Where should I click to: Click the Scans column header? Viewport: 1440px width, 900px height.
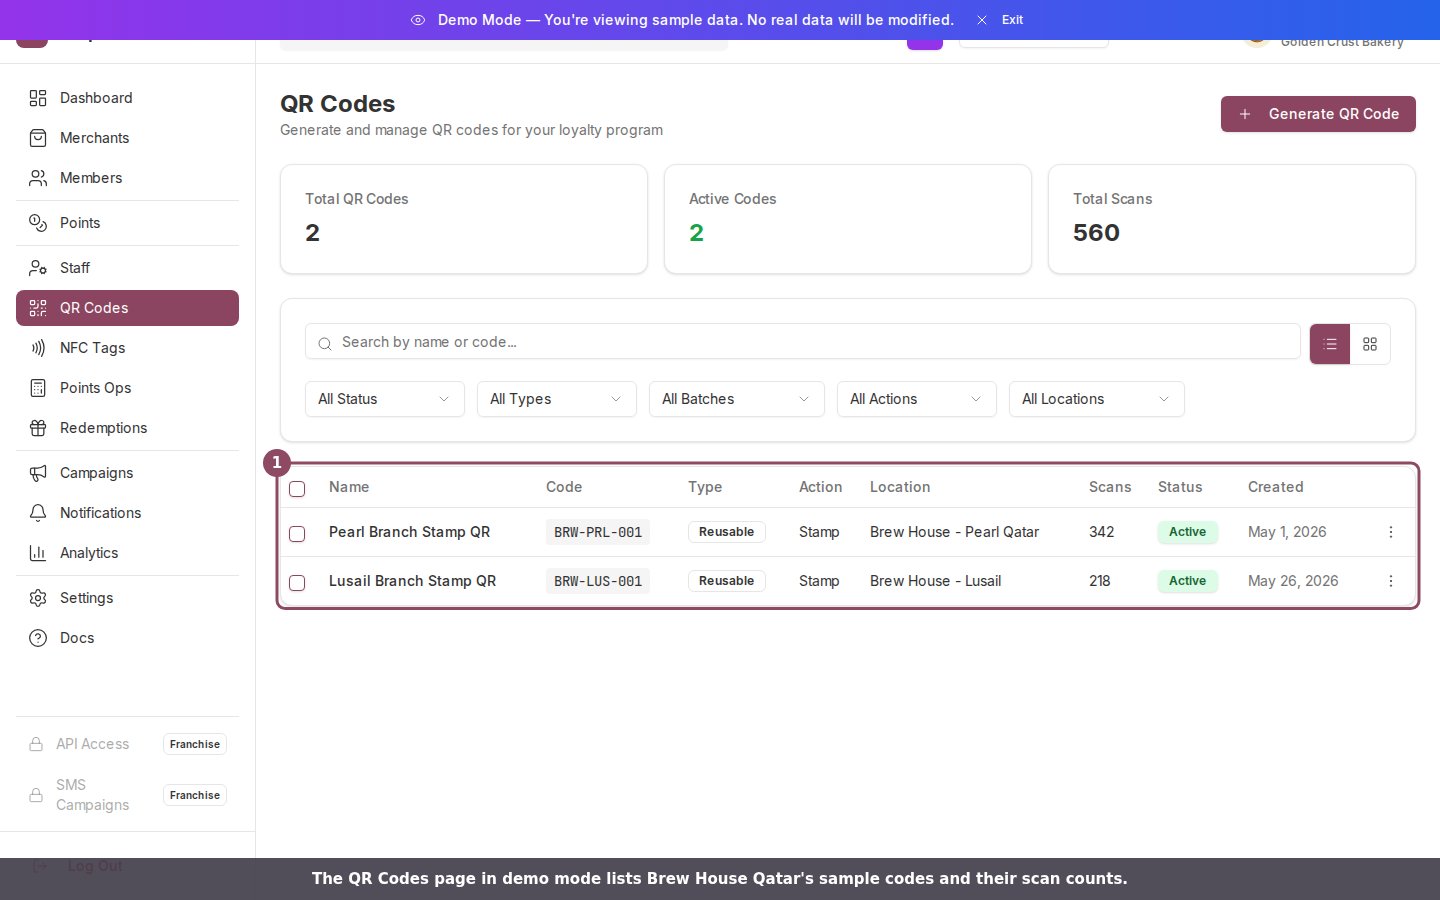[1110, 487]
